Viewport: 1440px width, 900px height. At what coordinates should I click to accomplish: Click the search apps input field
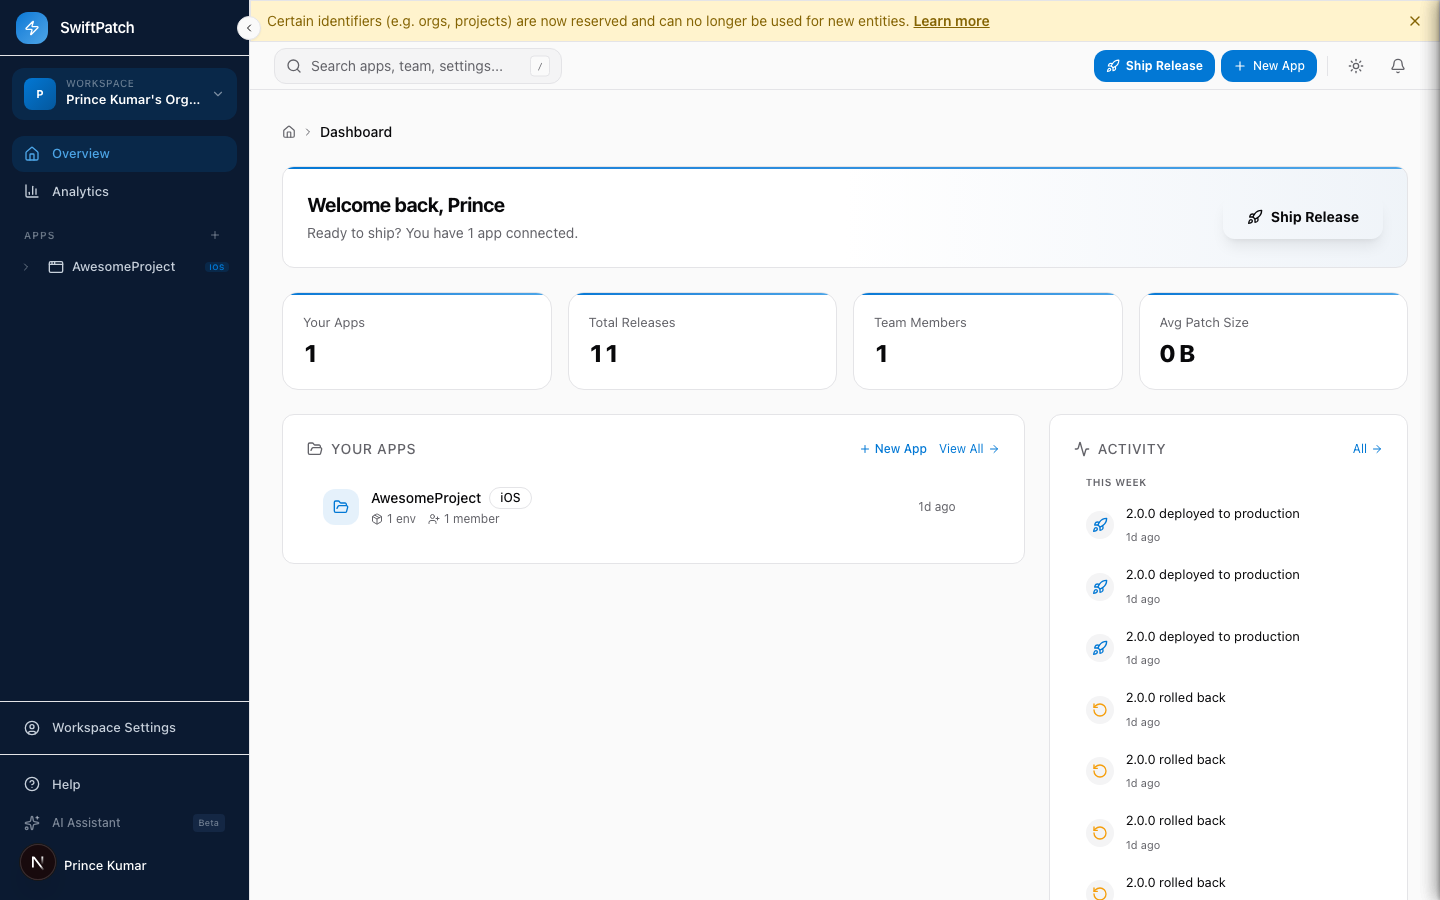click(x=417, y=65)
